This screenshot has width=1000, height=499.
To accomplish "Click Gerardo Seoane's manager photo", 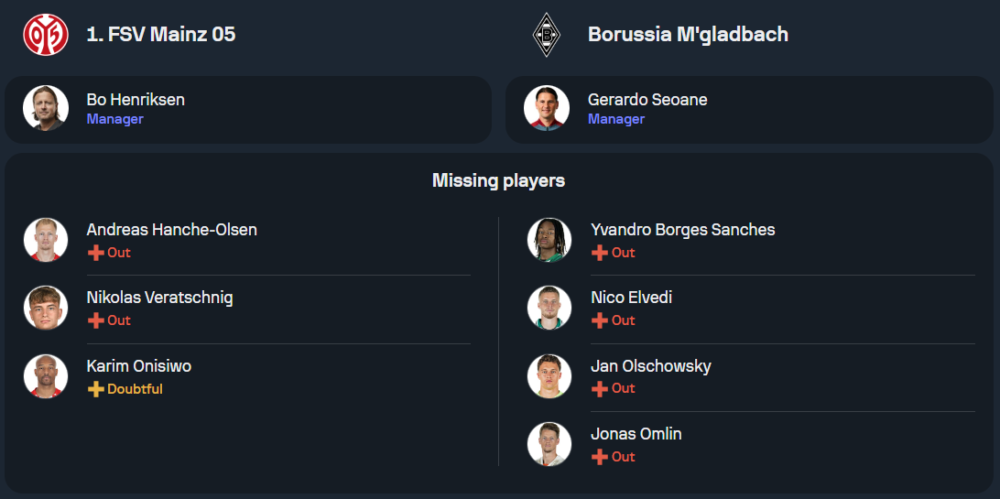I will pyautogui.click(x=547, y=108).
